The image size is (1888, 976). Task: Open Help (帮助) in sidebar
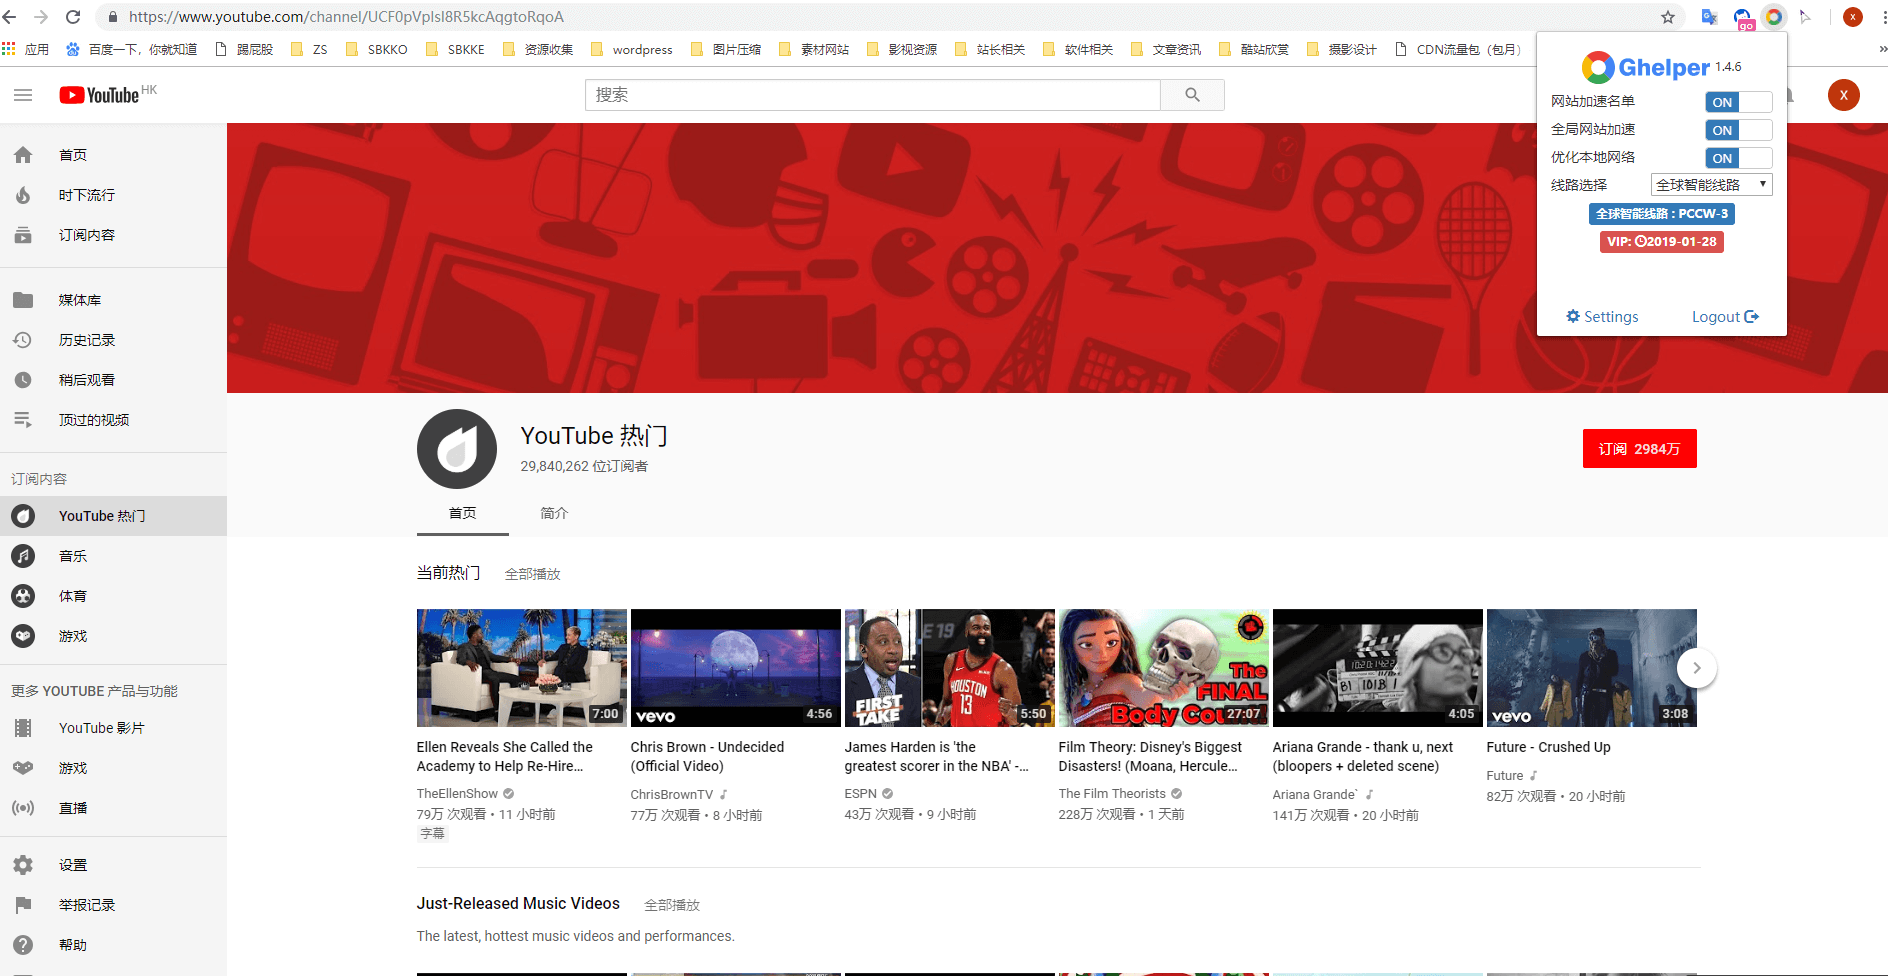coord(113,945)
